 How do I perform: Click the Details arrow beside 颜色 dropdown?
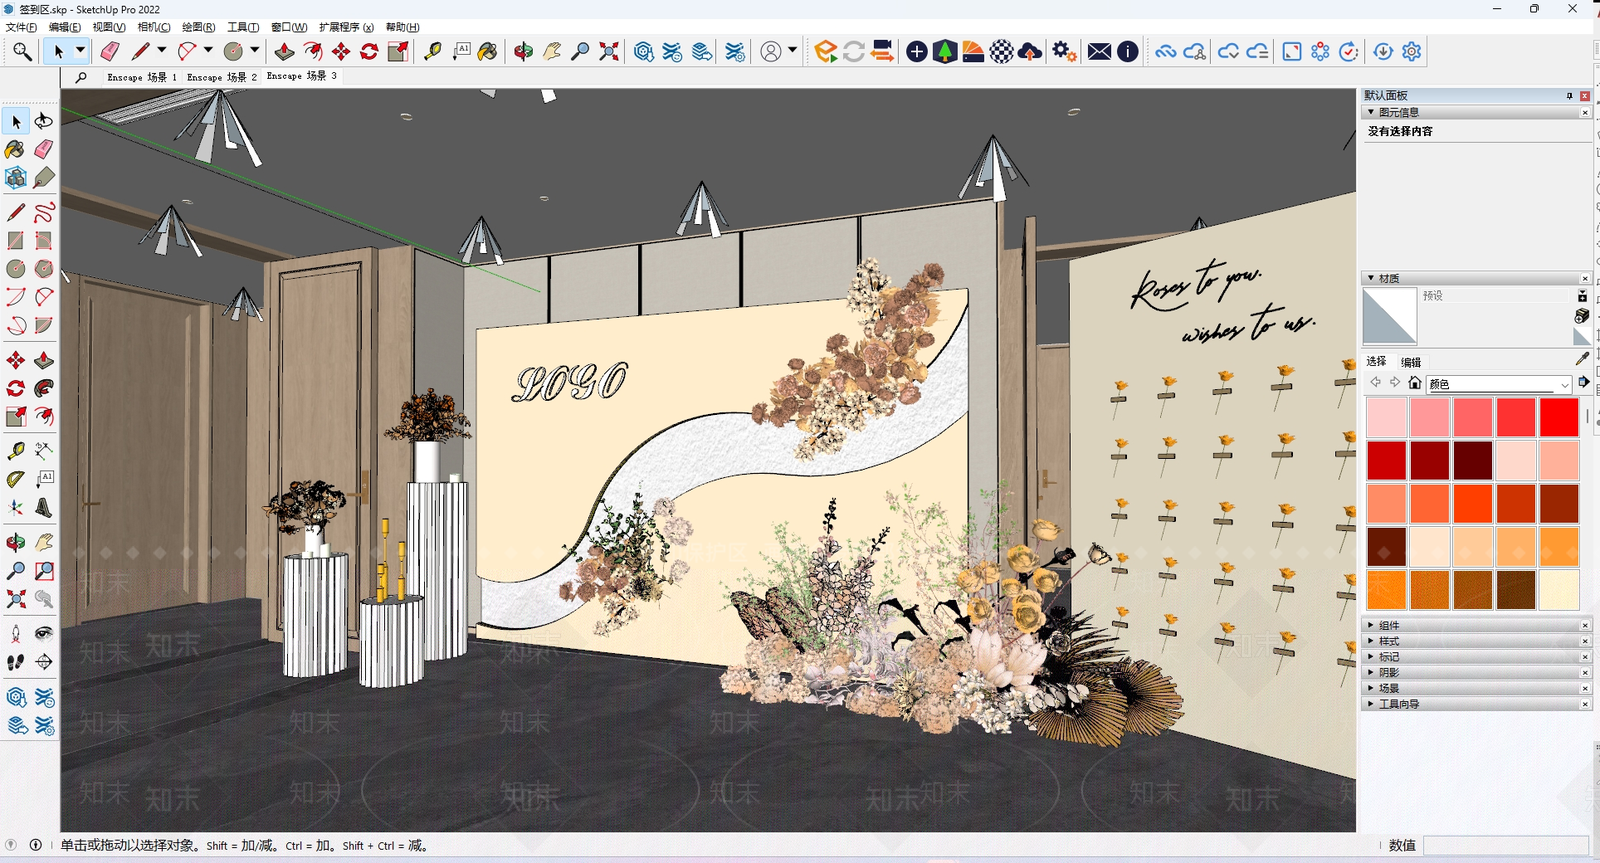(1584, 383)
